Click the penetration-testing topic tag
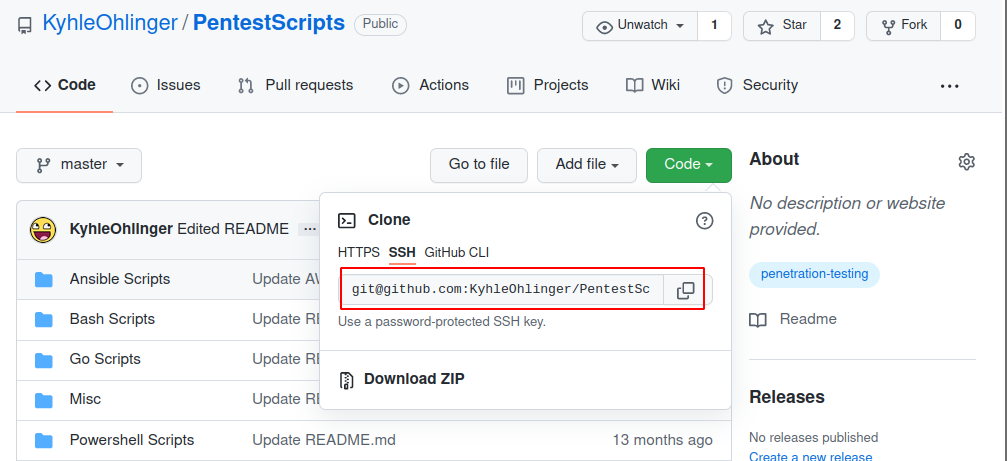This screenshot has height=461, width=1007. pyautogui.click(x=814, y=274)
